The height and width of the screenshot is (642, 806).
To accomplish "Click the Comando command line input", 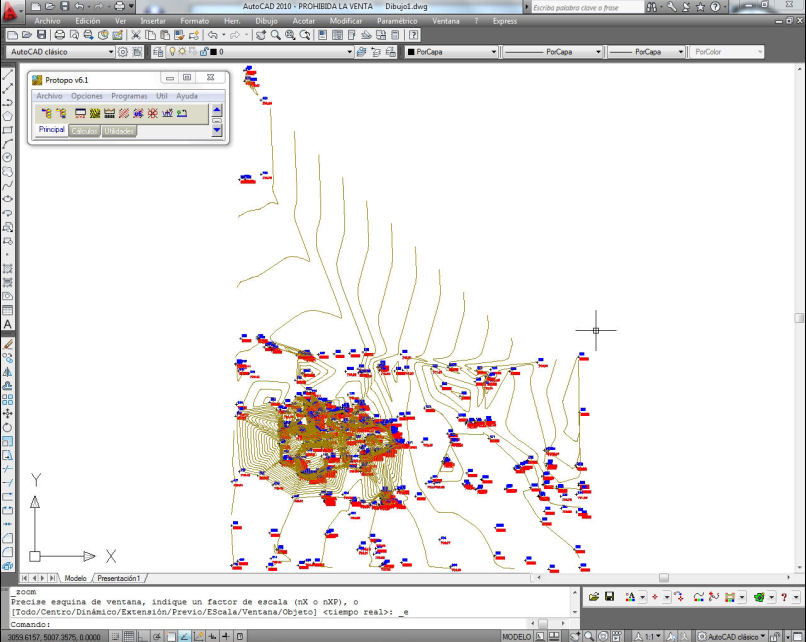I will click(x=290, y=624).
